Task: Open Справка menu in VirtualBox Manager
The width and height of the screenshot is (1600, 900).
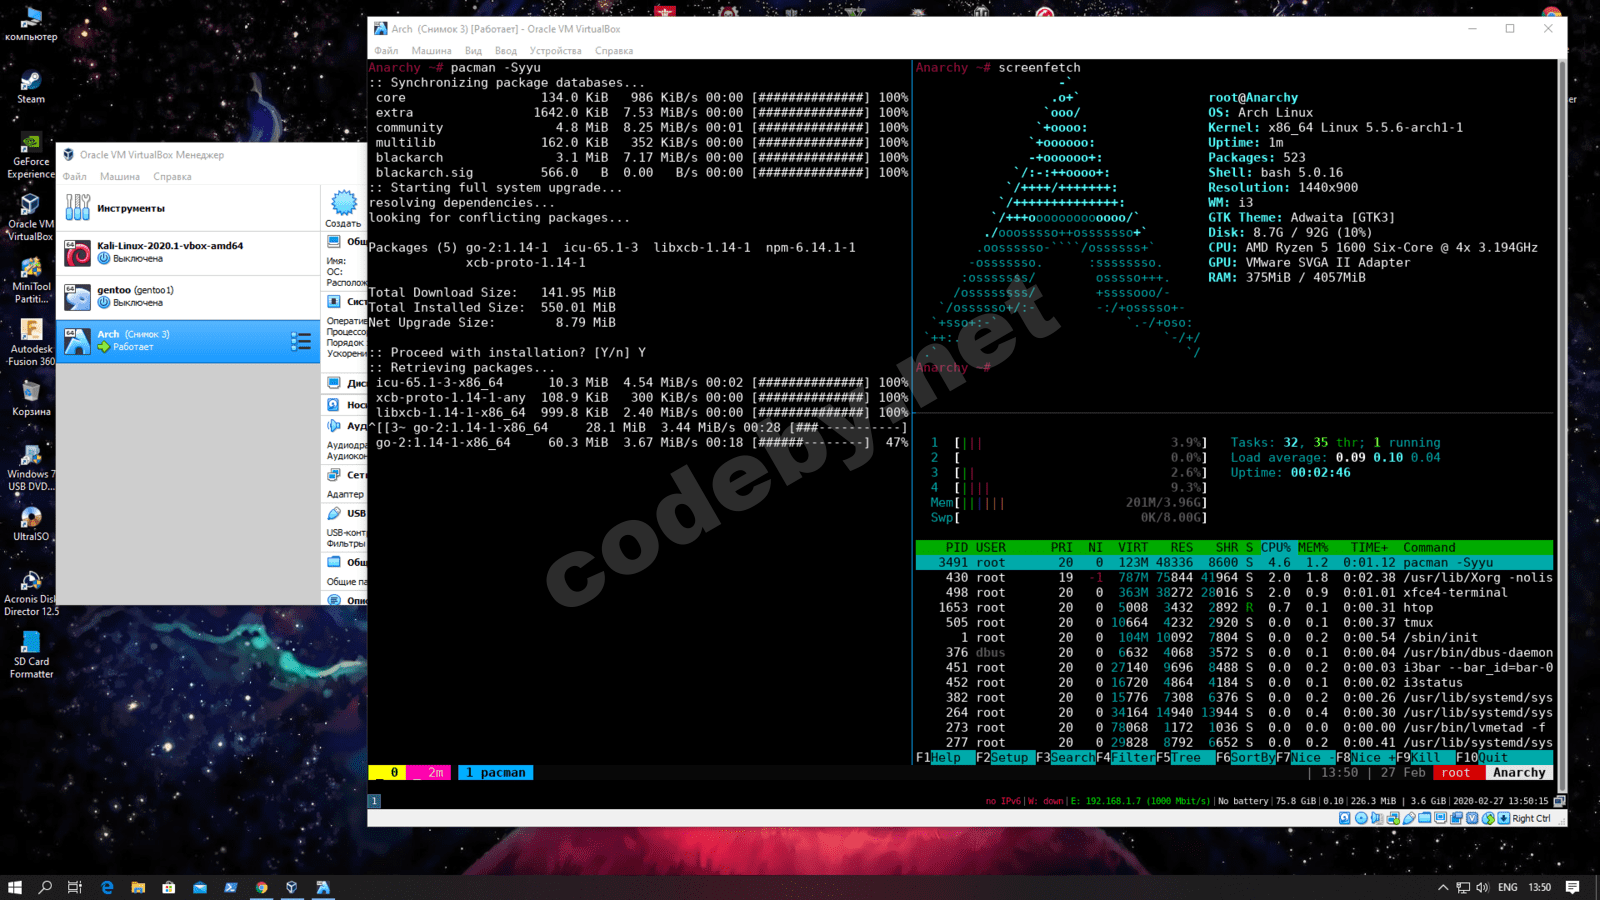Action: pyautogui.click(x=172, y=177)
